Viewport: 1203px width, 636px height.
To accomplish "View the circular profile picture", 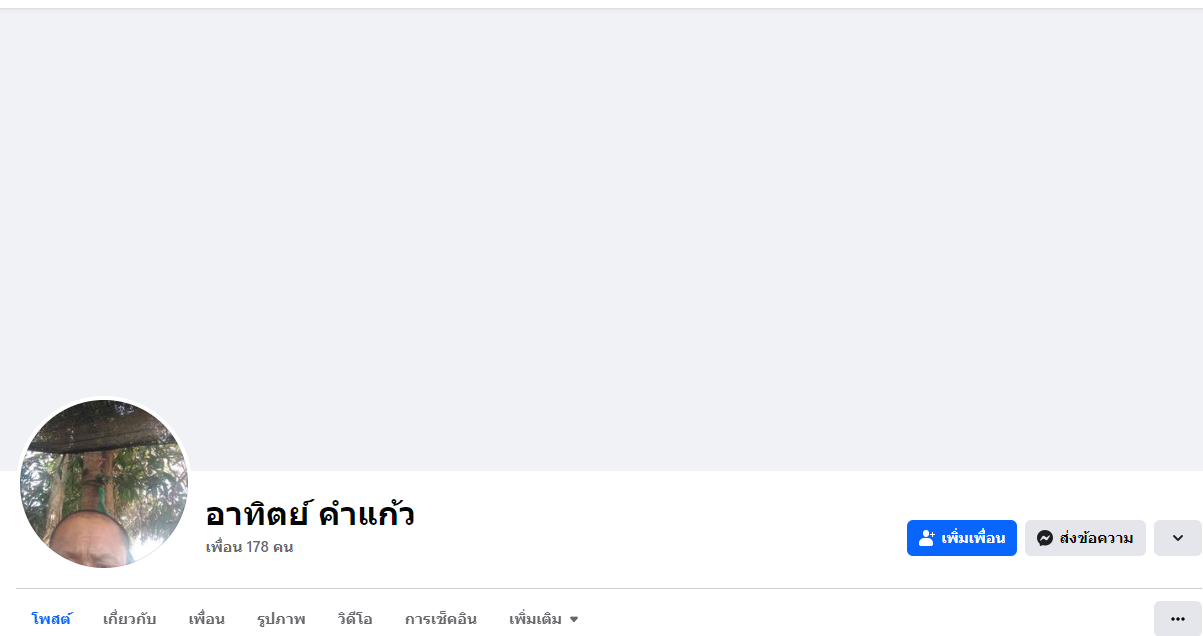I will pyautogui.click(x=104, y=484).
